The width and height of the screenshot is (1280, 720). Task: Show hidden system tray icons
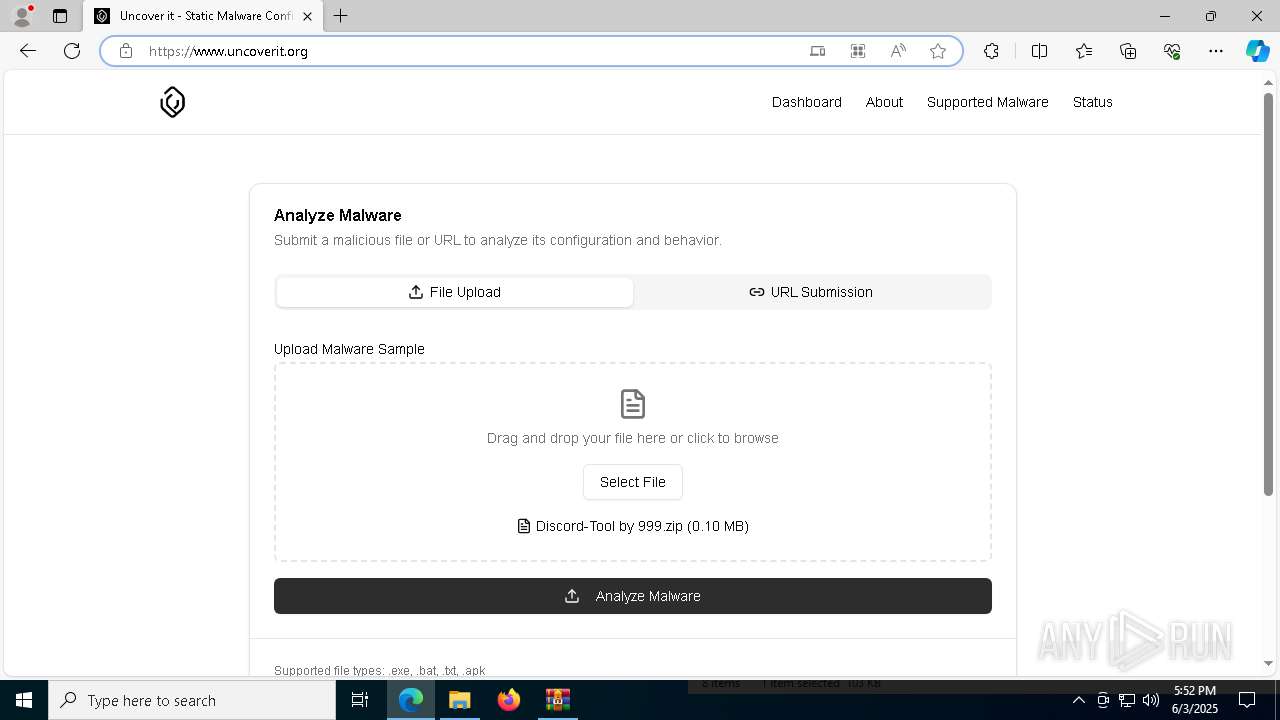[1078, 700]
